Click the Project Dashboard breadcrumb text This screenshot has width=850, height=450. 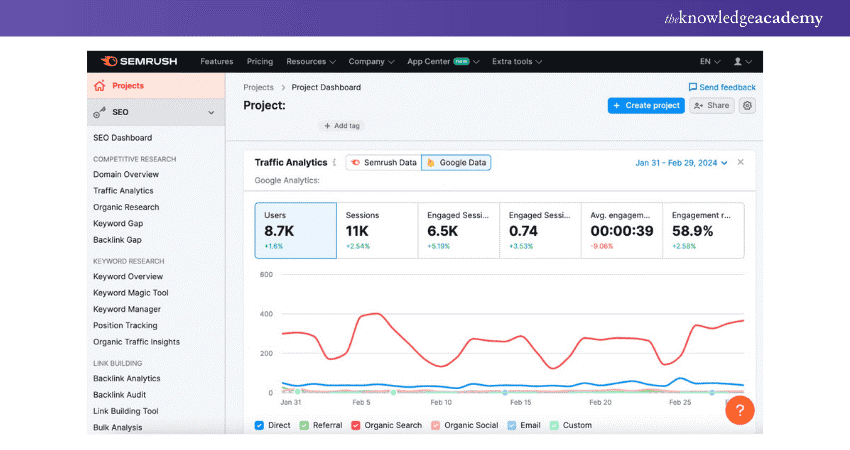[x=326, y=87]
